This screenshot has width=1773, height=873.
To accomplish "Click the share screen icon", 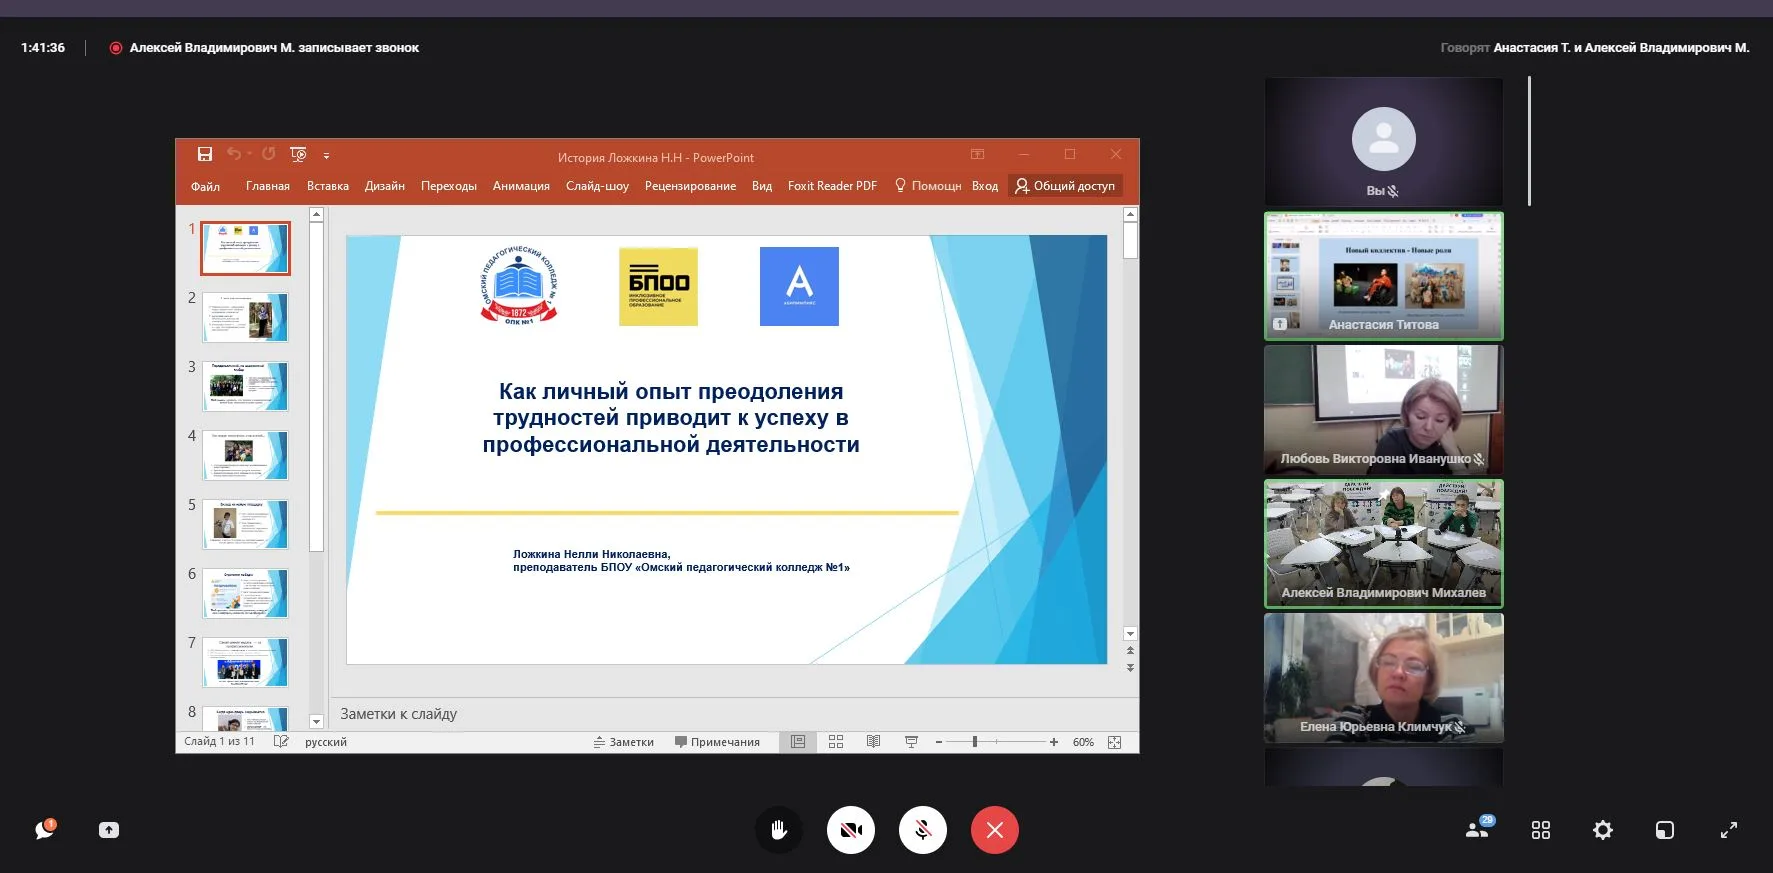I will click(x=109, y=830).
